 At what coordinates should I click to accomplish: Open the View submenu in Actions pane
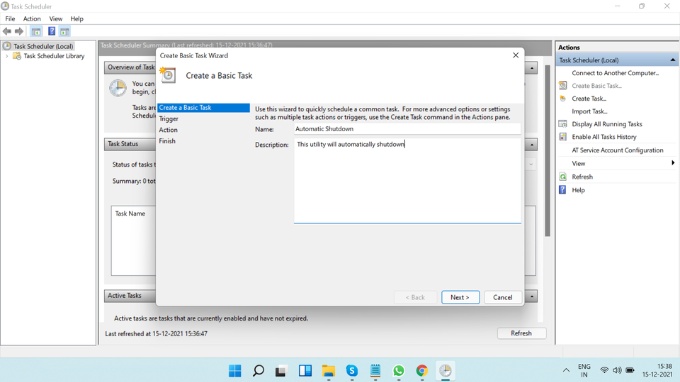pos(578,163)
